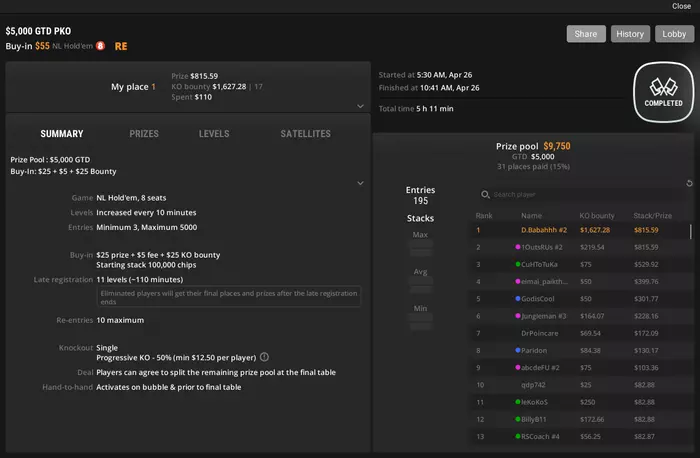Click the blue dot beside GodisCool
The image size is (700, 458).
coord(518,298)
